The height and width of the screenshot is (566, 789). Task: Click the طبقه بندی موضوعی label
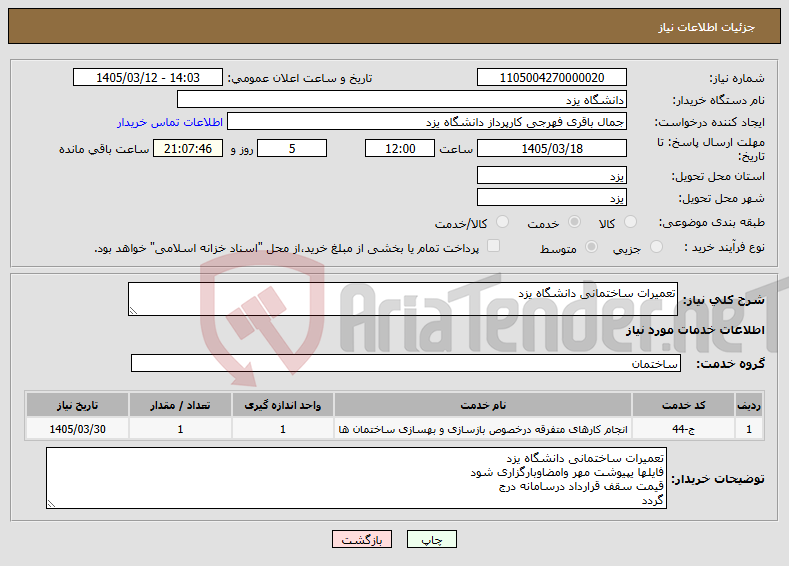pos(712,222)
